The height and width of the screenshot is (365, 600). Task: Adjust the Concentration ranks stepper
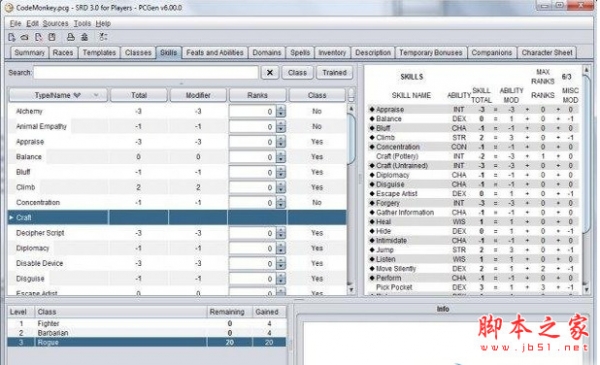tap(281, 203)
